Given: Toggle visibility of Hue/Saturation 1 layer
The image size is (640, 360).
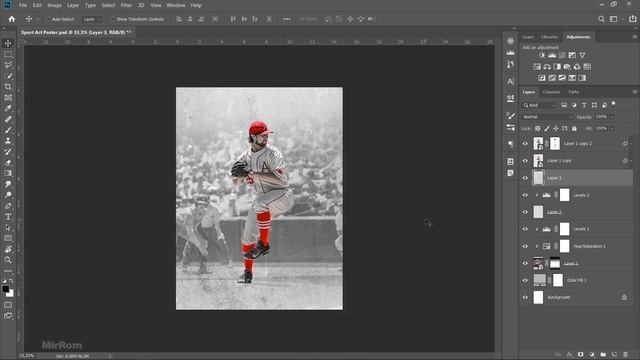Looking at the screenshot, I should (x=525, y=246).
